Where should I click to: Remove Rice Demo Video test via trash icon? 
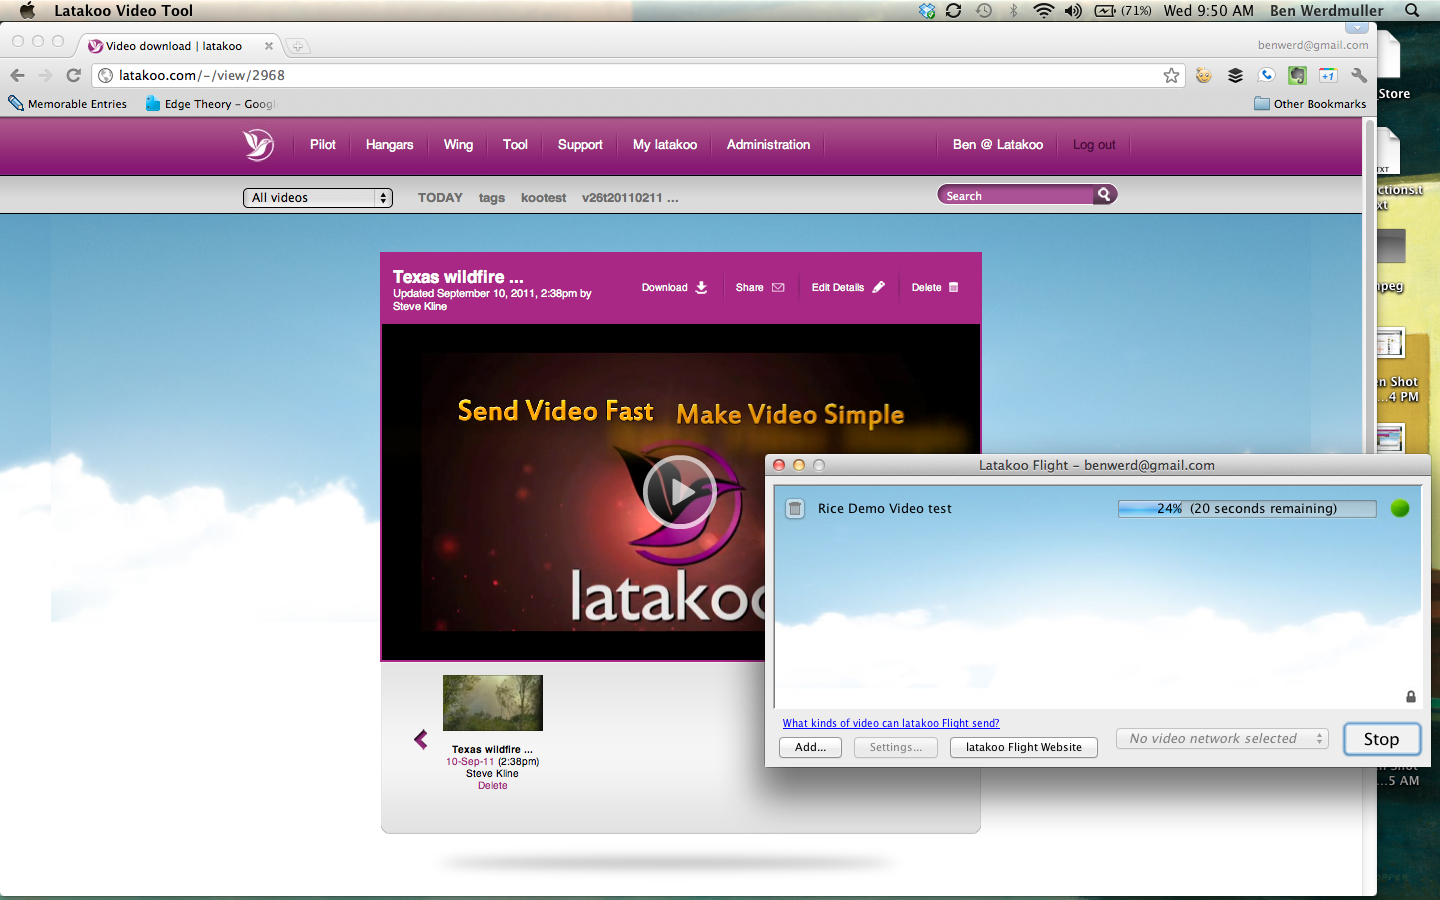[795, 509]
